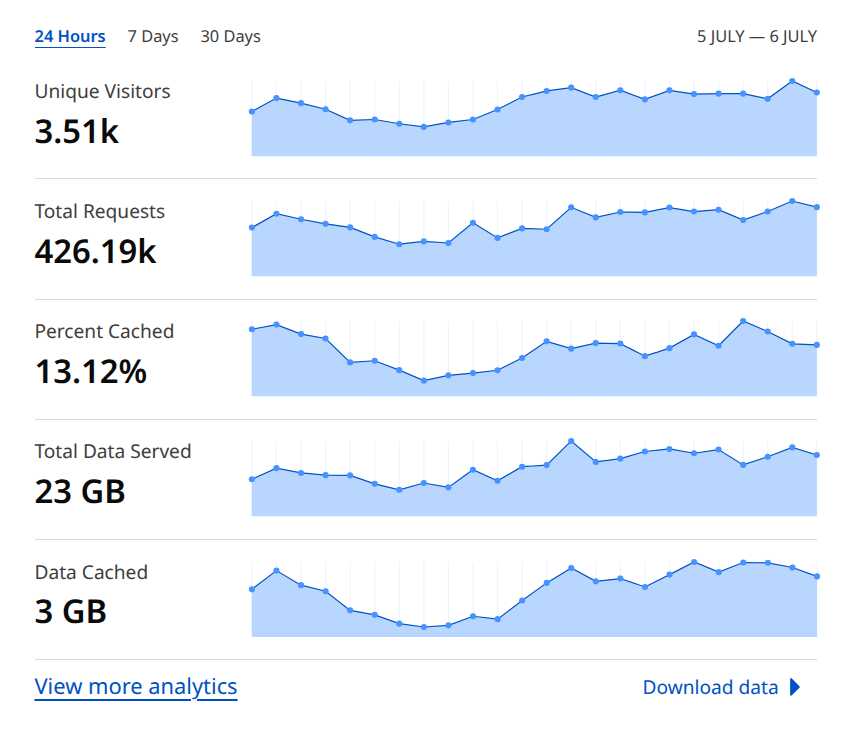Click the Unique Visitors label
This screenshot has height=732, width=846.
click(x=103, y=92)
